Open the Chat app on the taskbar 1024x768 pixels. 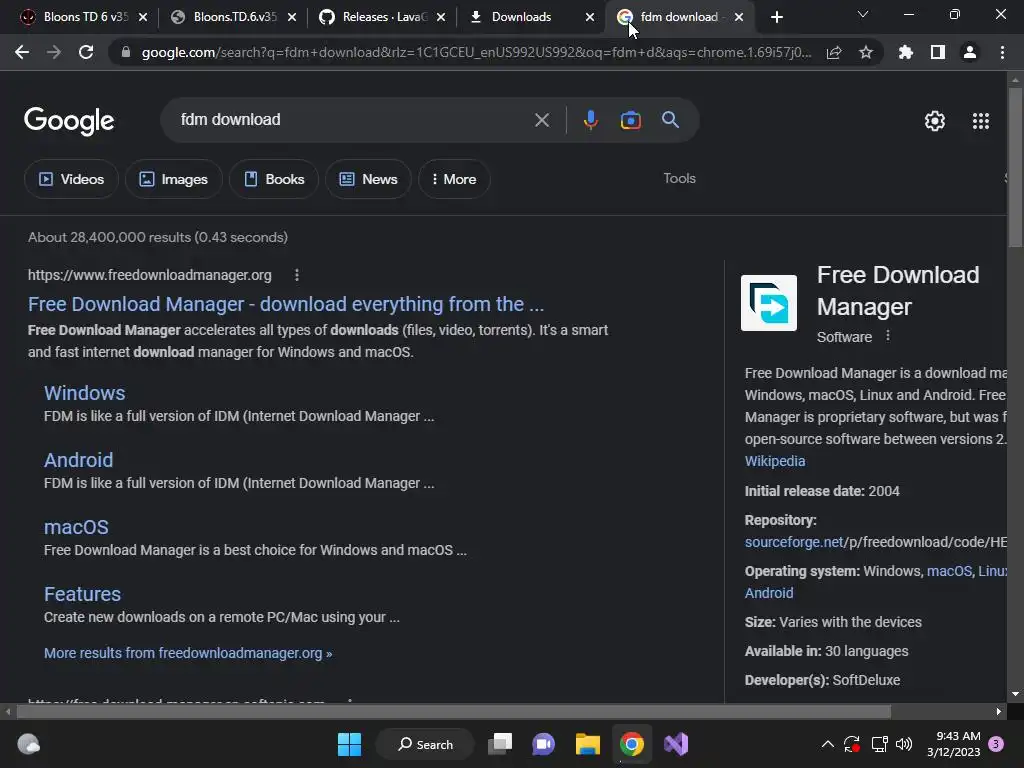543,744
